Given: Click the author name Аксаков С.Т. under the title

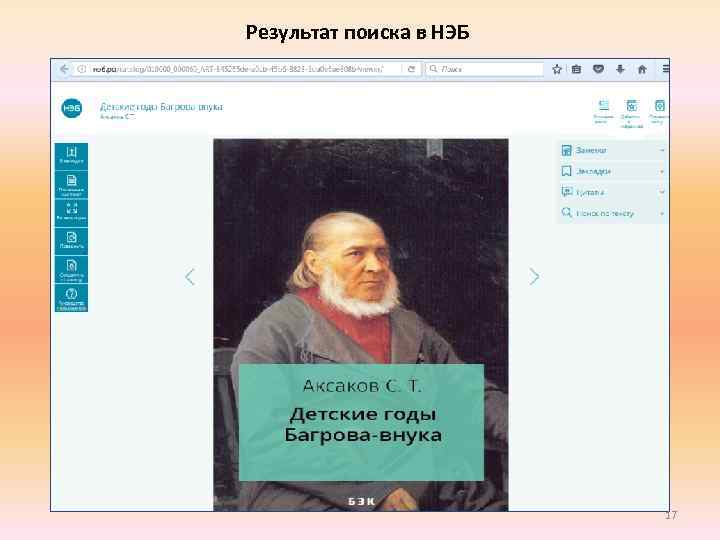Looking at the screenshot, I should (118, 117).
